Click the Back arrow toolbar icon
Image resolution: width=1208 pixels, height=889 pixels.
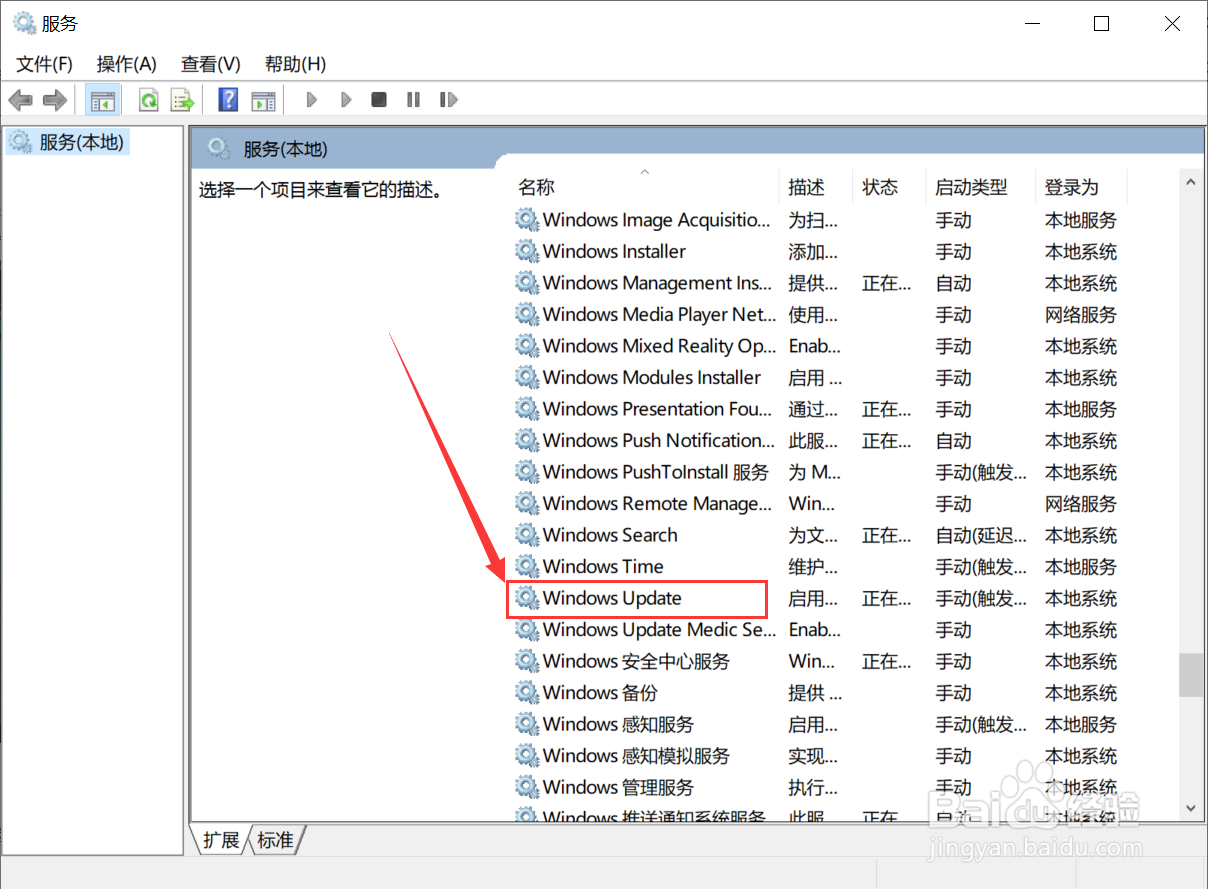tap(20, 100)
